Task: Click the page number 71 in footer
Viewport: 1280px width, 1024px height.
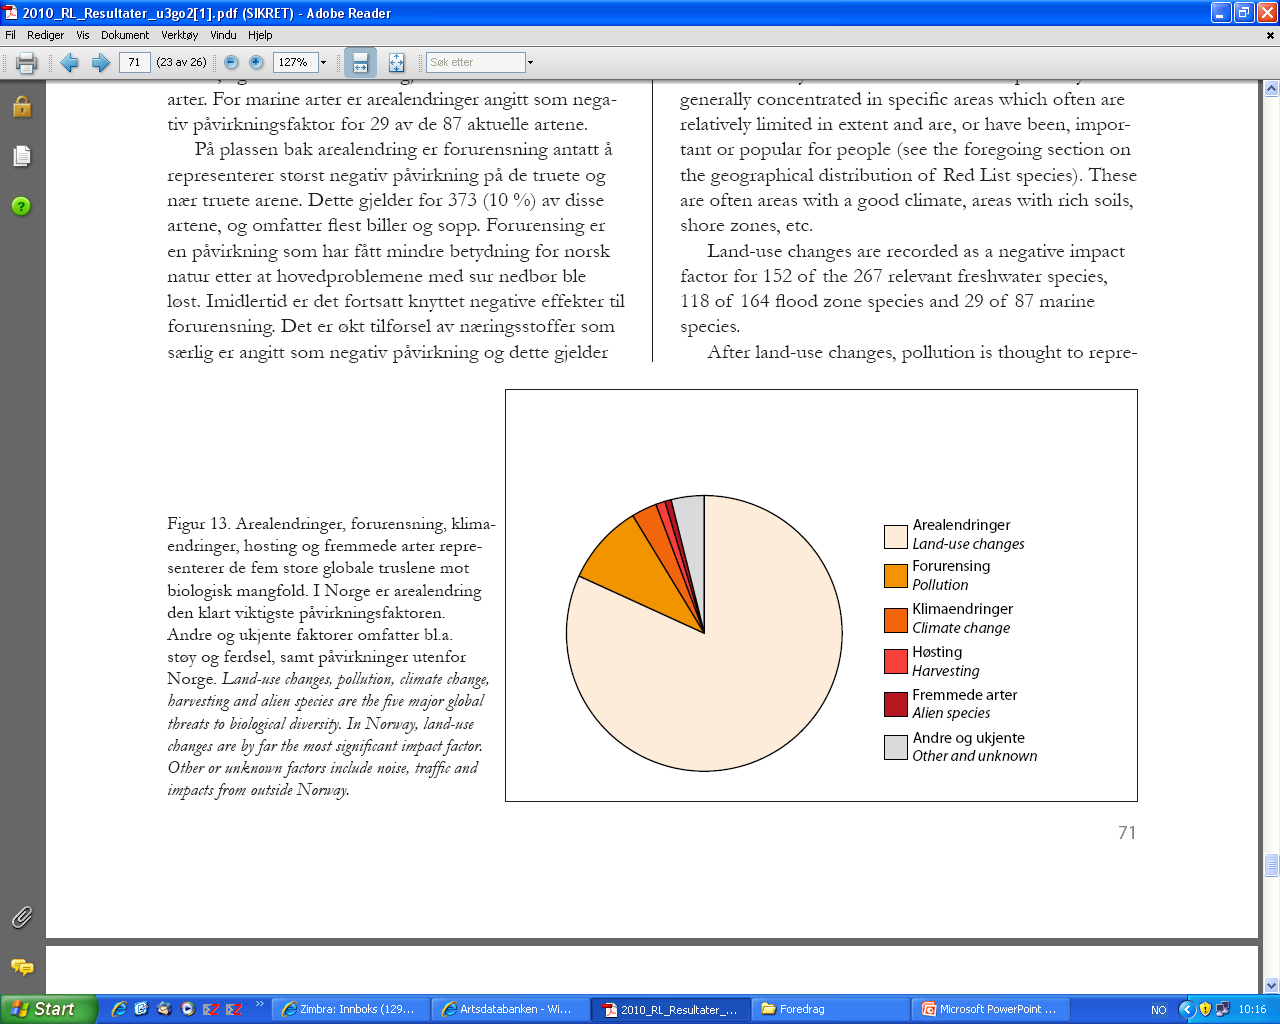Action: (1127, 833)
